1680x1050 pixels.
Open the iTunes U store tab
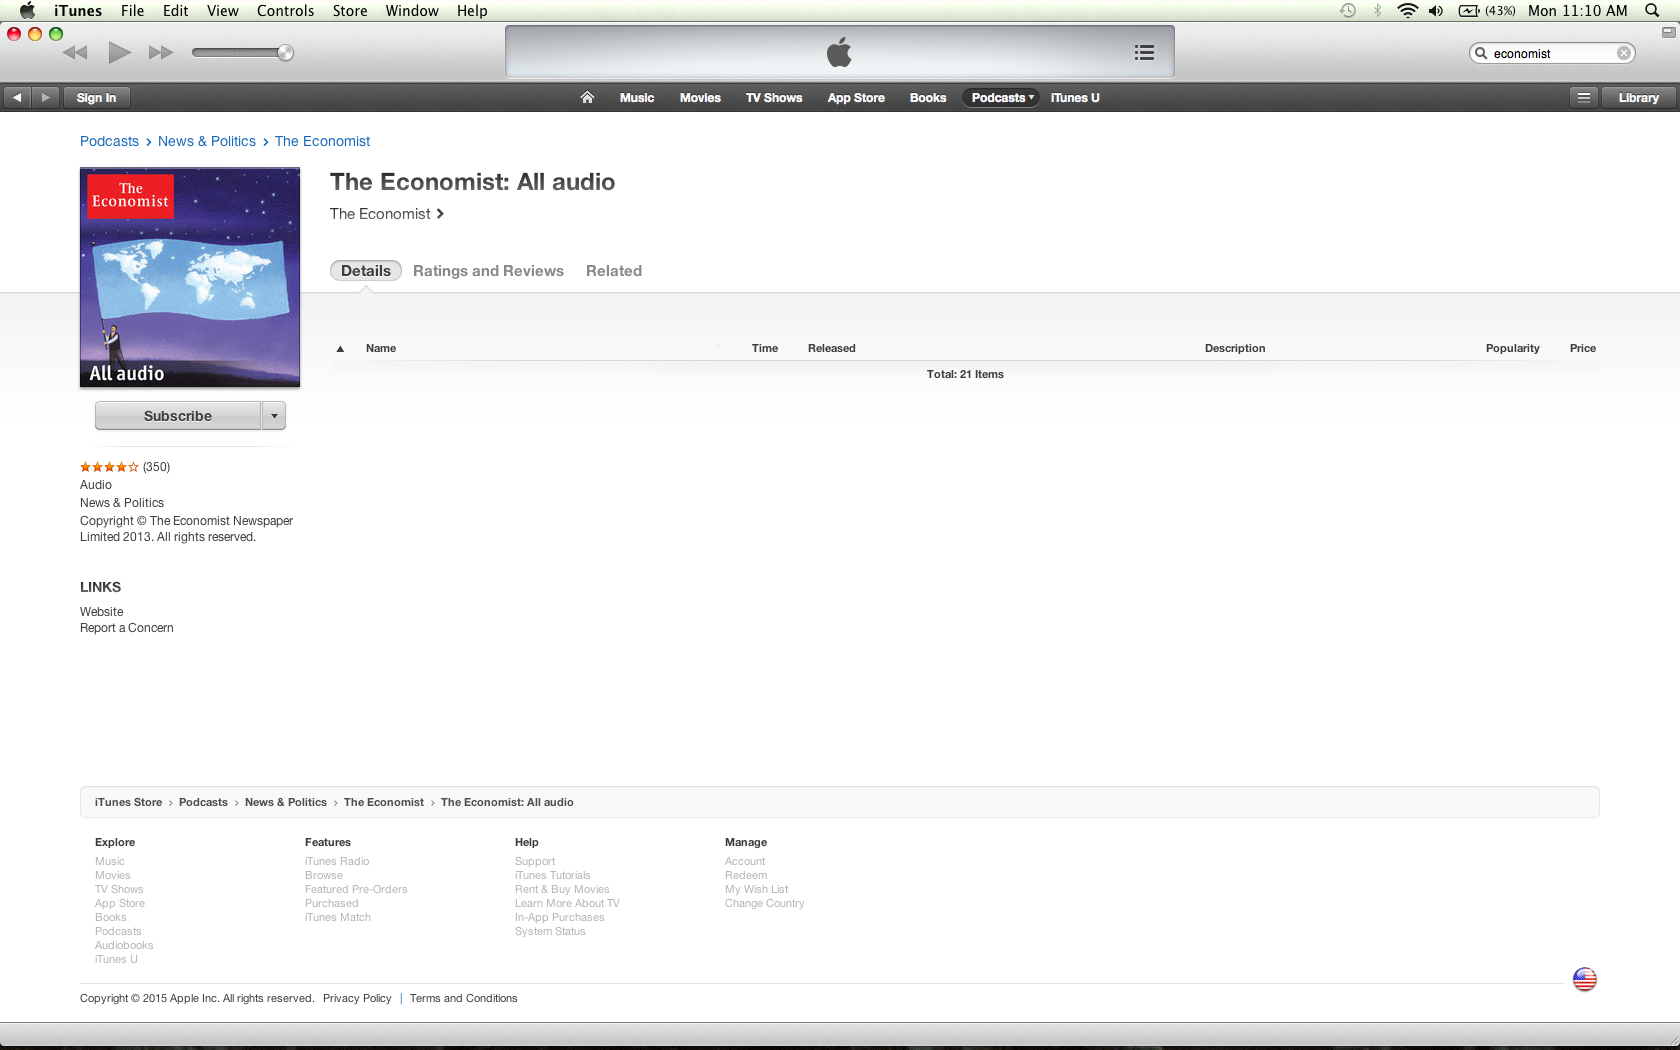tap(1075, 98)
